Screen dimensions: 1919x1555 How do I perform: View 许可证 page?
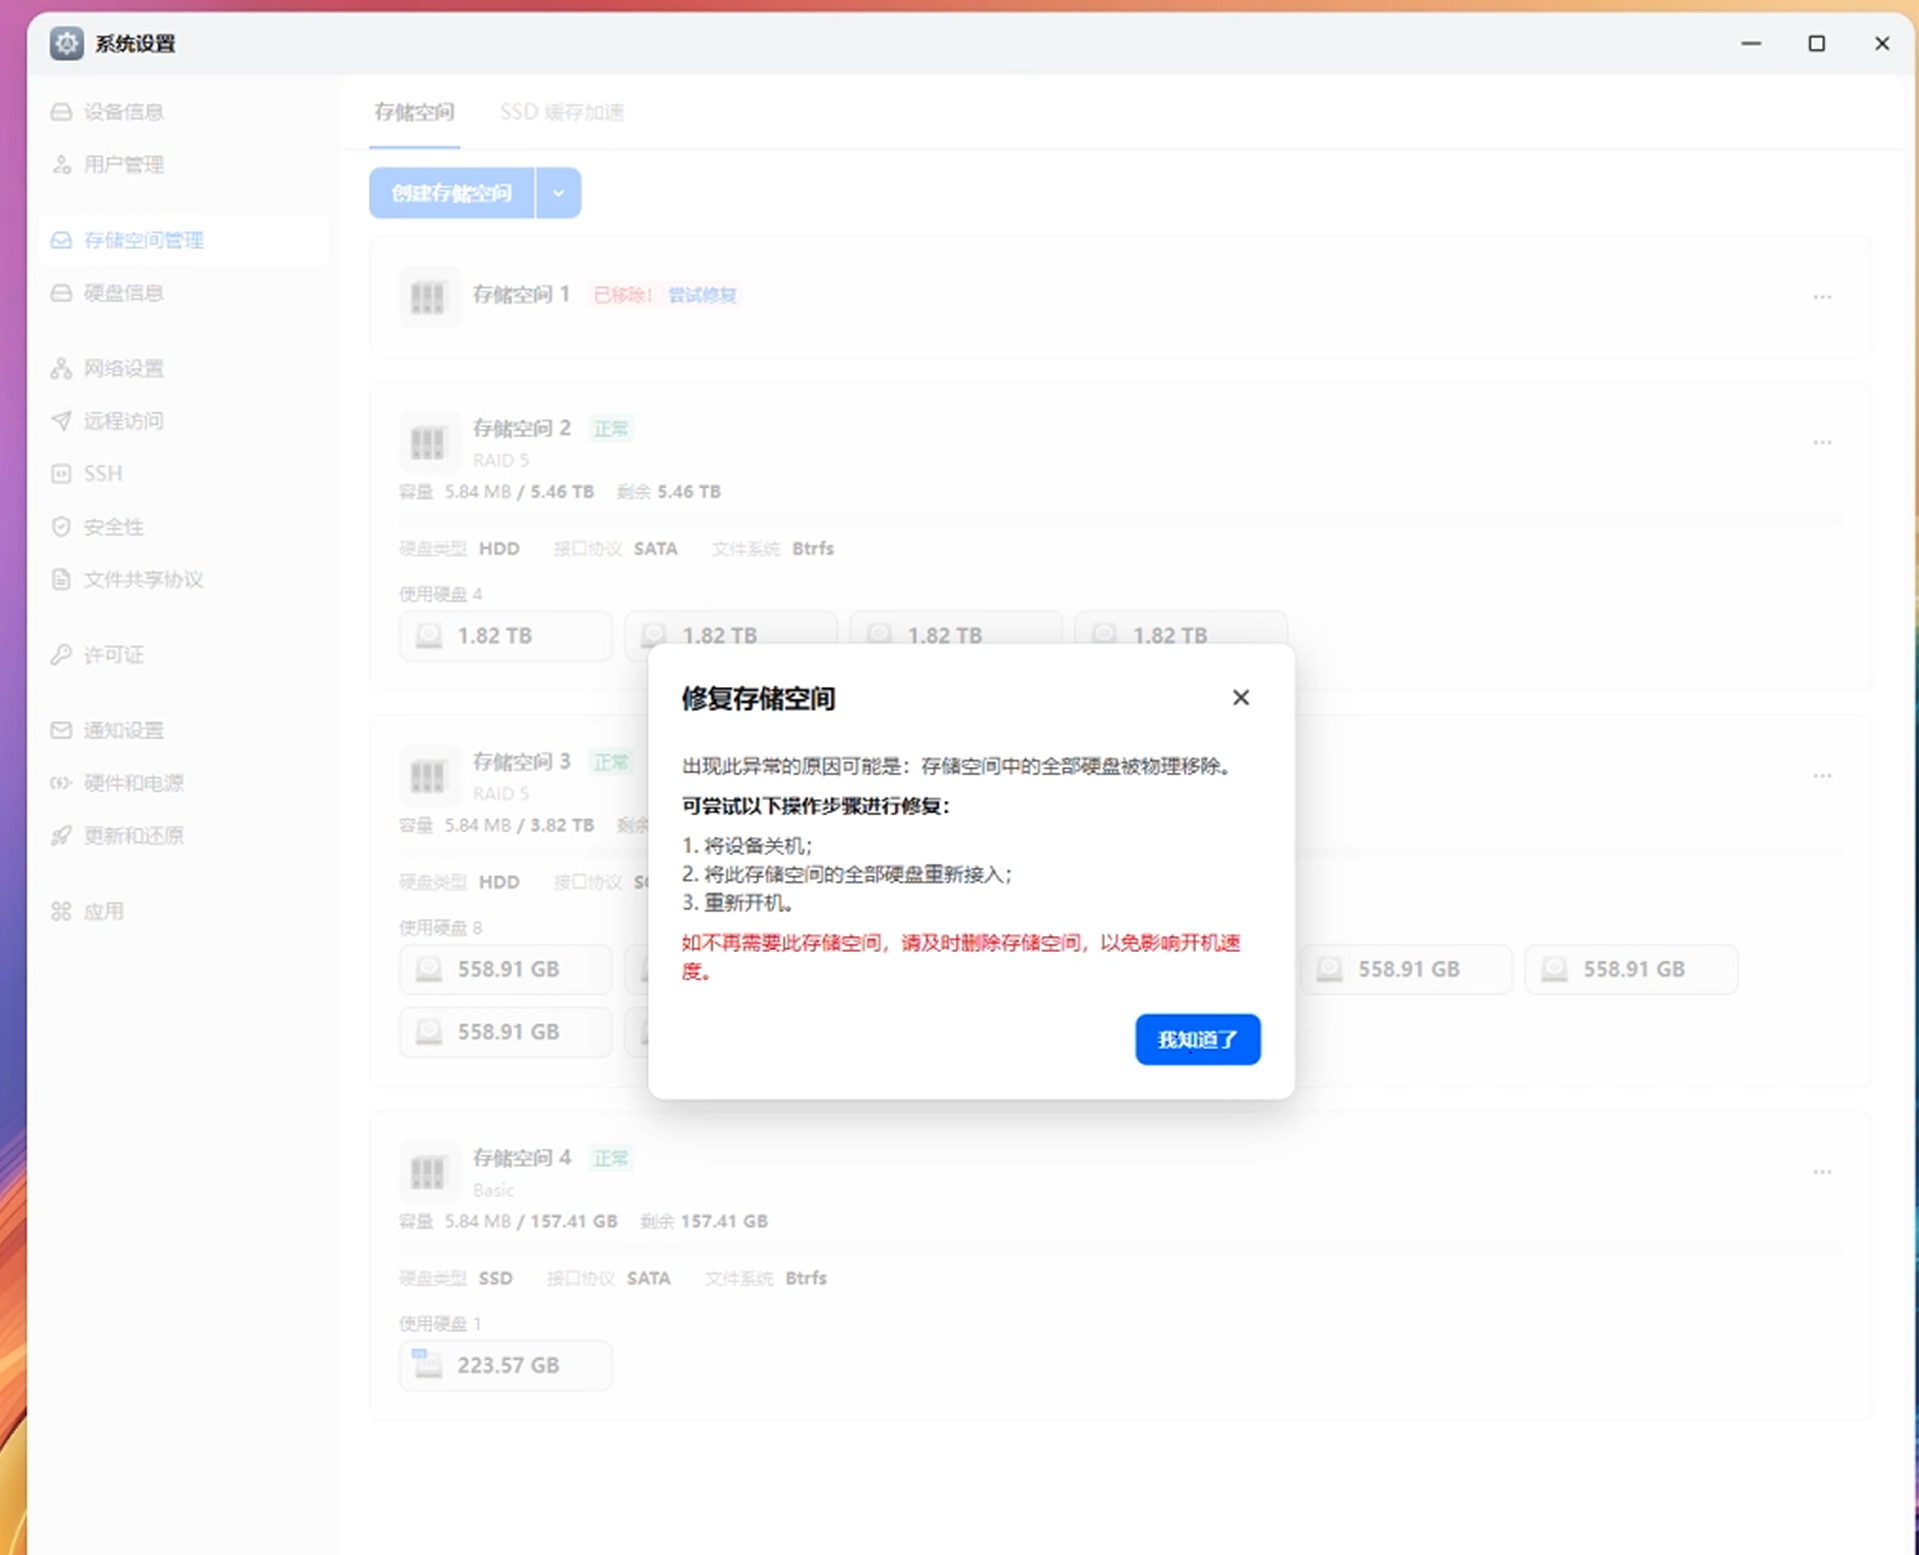[112, 655]
